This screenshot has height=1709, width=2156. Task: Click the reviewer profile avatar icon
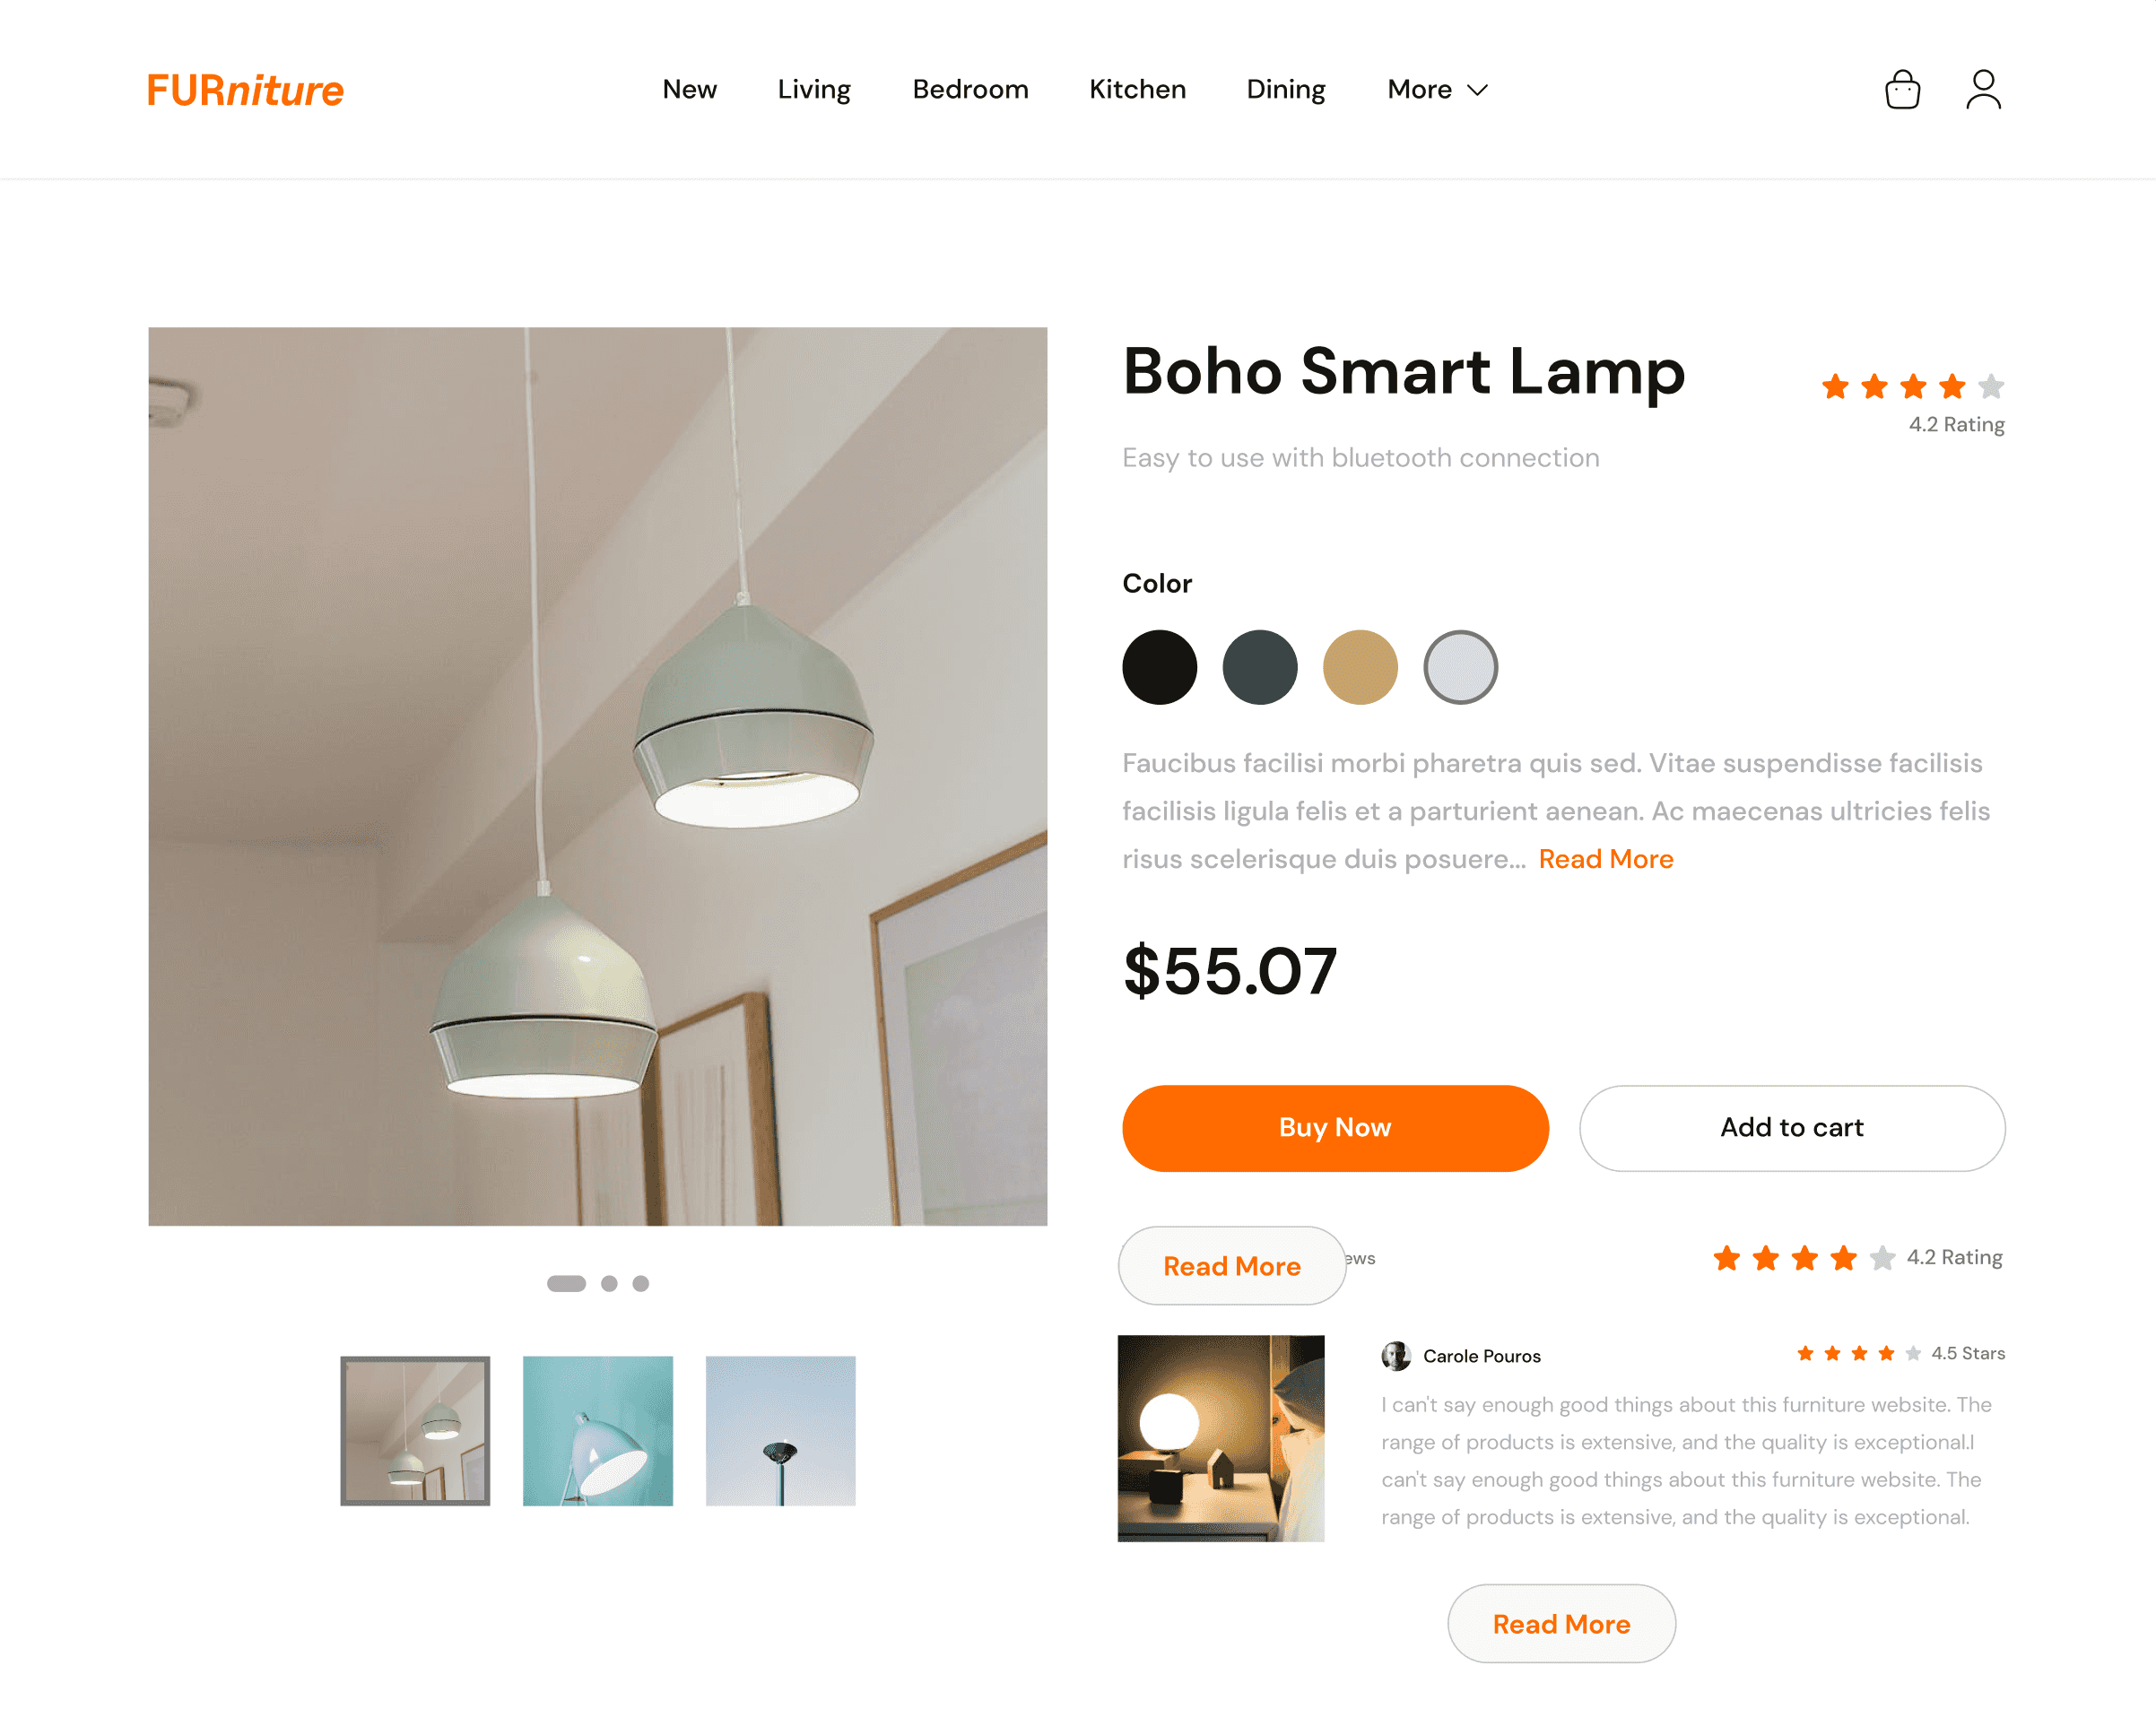(1395, 1356)
